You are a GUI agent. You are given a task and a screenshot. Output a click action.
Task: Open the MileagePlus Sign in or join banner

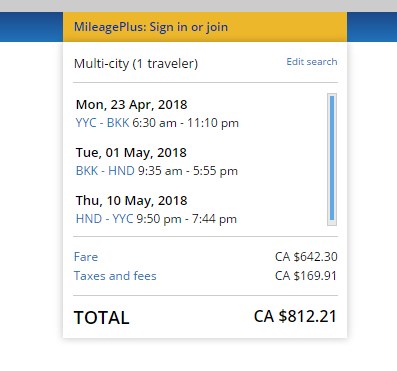pyautogui.click(x=205, y=27)
